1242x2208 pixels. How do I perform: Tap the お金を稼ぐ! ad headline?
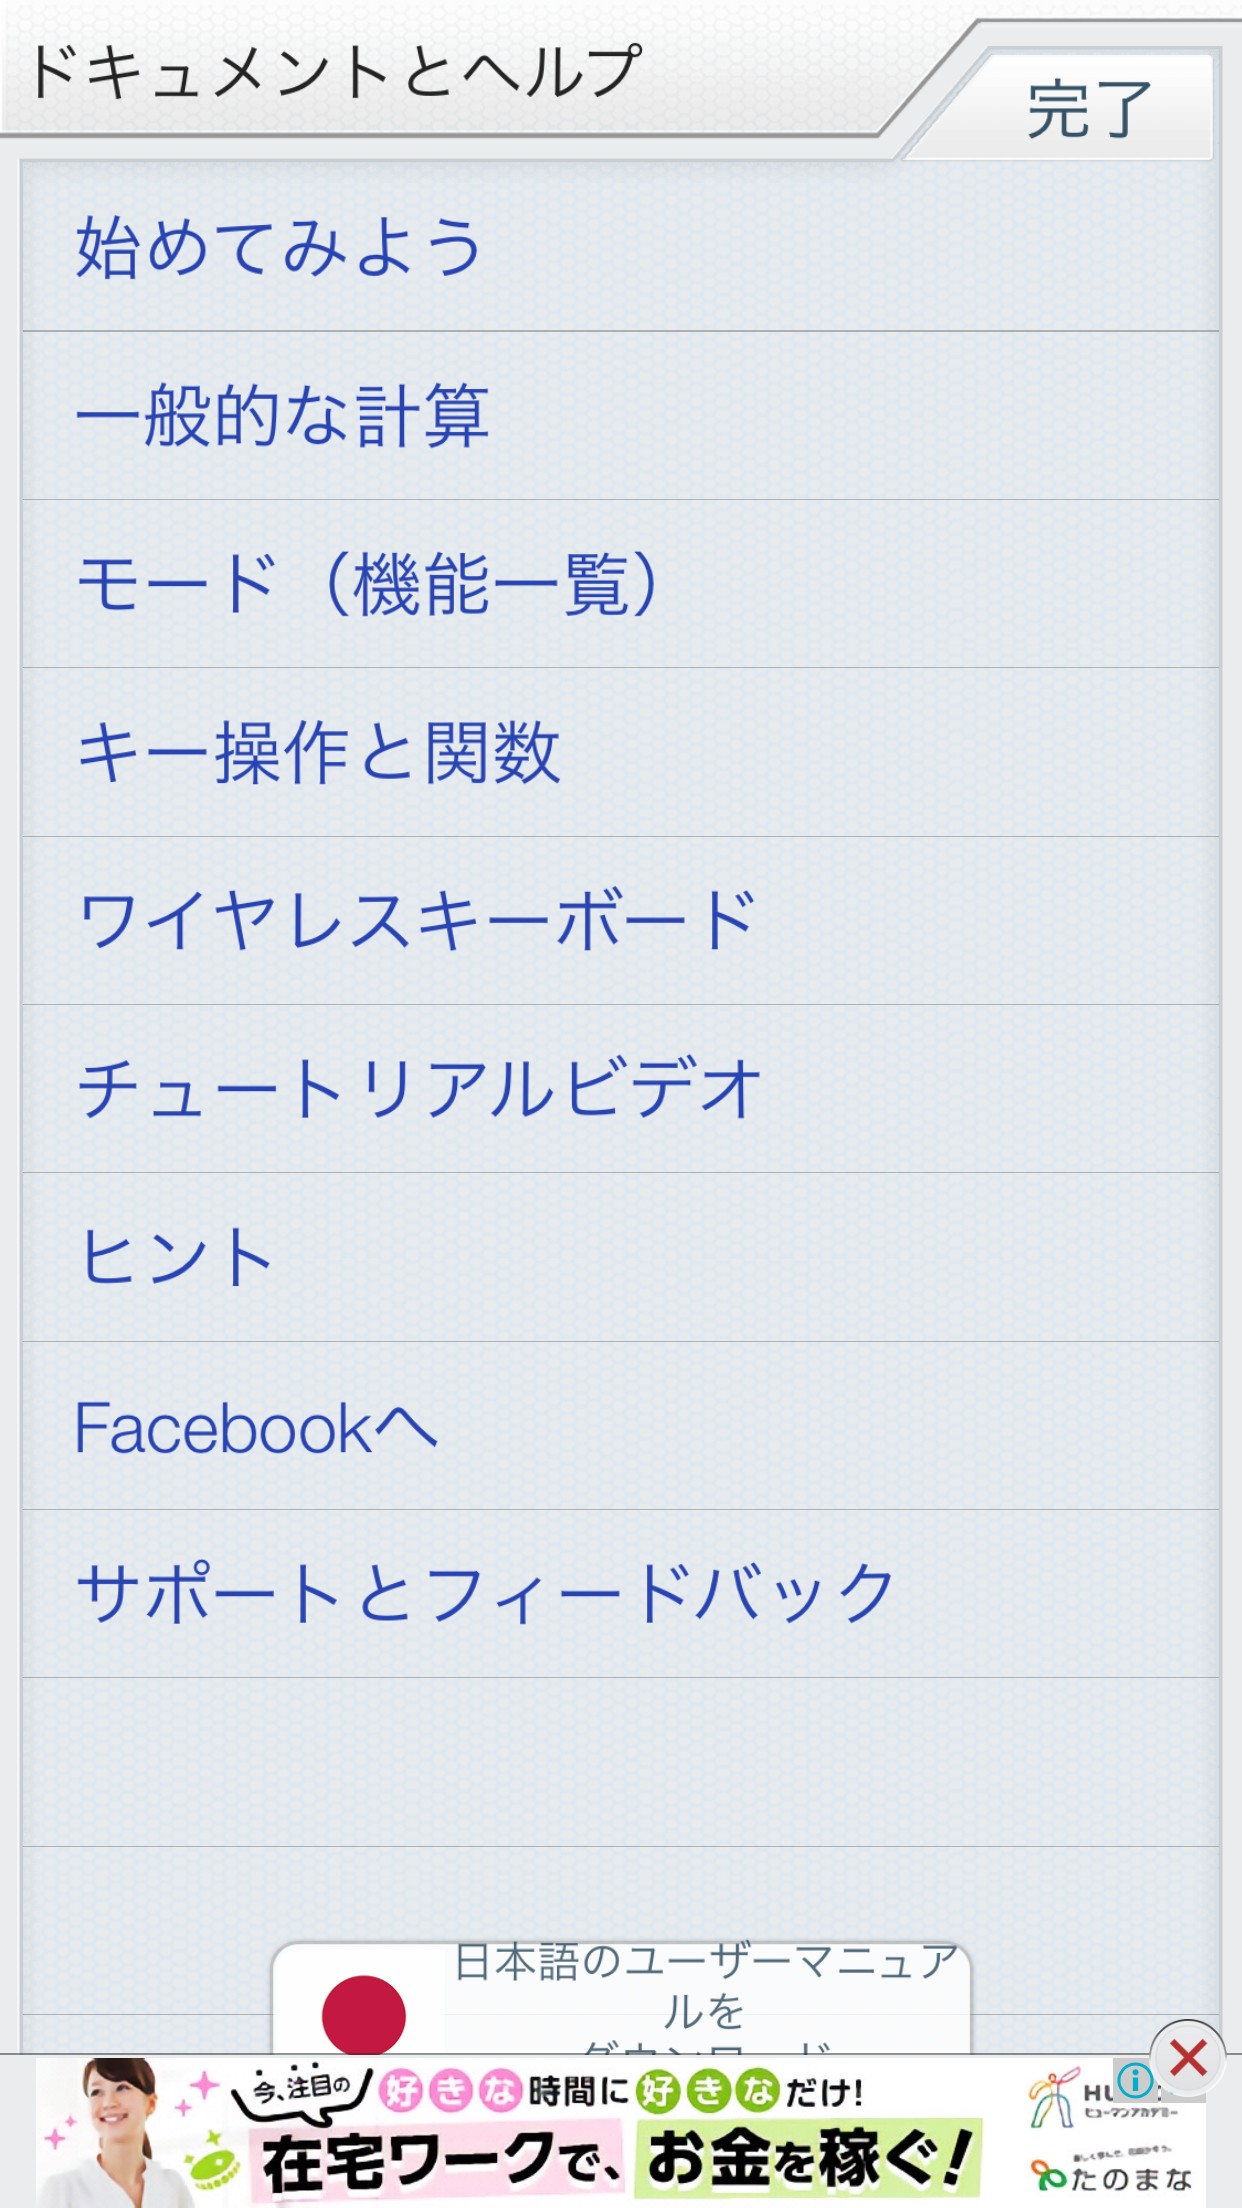[808, 2160]
